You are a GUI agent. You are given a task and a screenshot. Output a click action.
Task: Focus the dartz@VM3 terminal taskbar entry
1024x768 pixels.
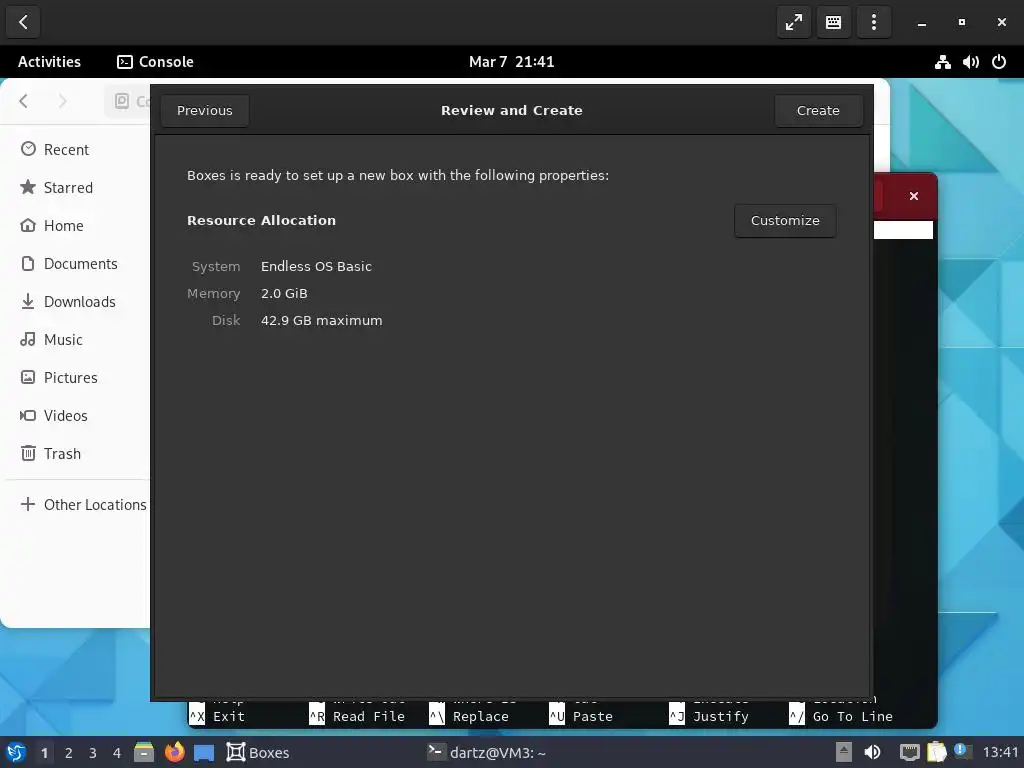[x=487, y=752]
